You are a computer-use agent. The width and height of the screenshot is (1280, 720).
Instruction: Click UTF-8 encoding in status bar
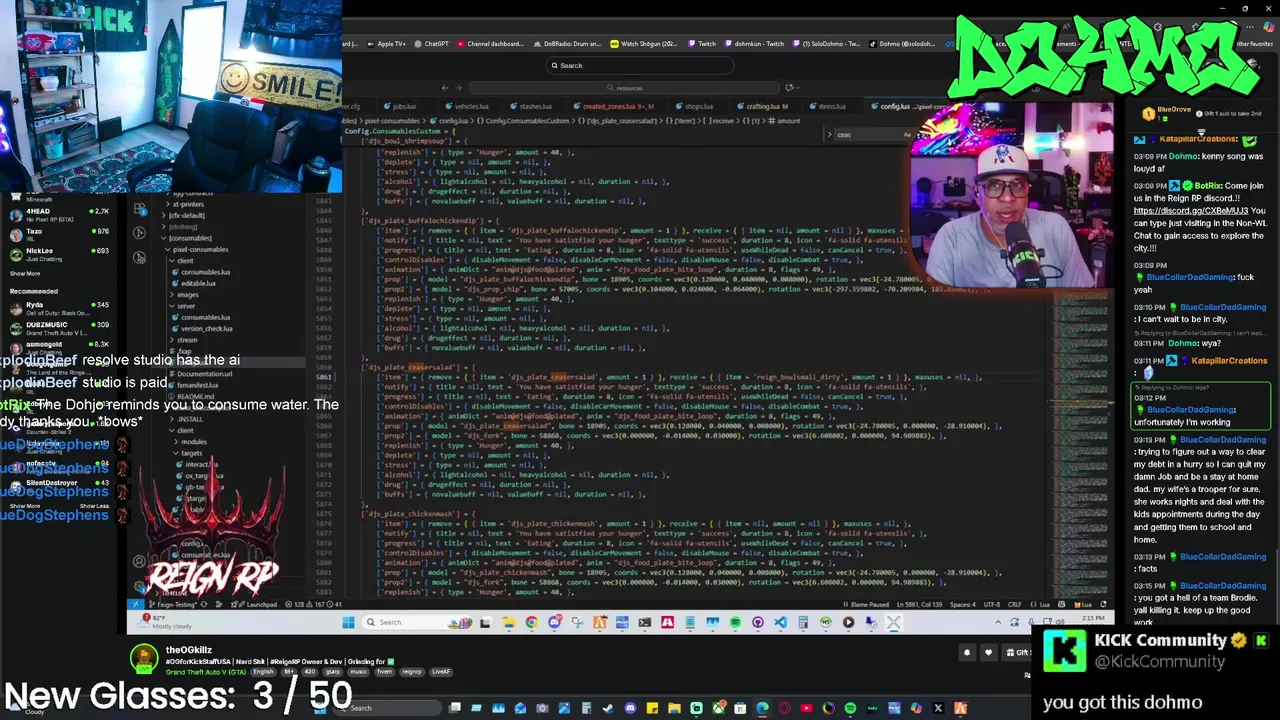coord(992,604)
